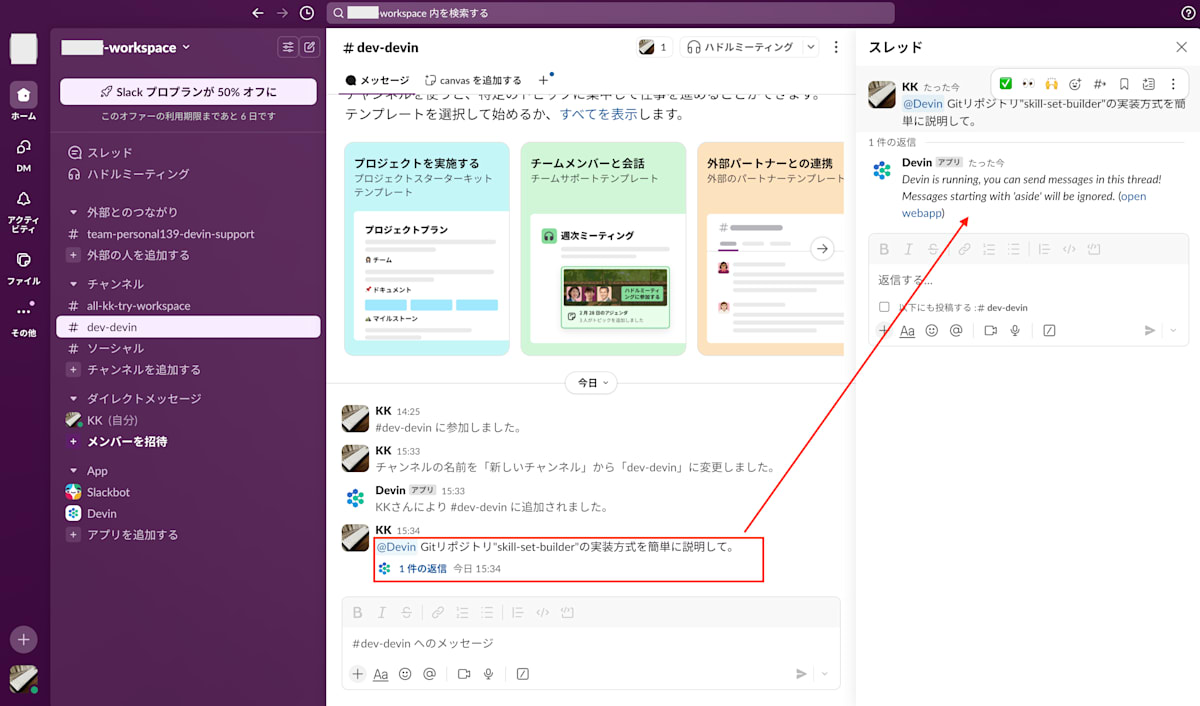The image size is (1200, 706).
Task: Open send options dropdown in channel composer
Action: coord(825,674)
